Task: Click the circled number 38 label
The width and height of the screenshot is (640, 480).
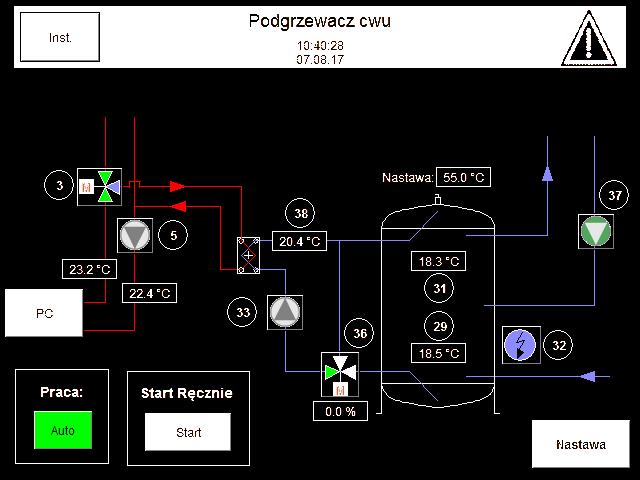Action: [300, 213]
